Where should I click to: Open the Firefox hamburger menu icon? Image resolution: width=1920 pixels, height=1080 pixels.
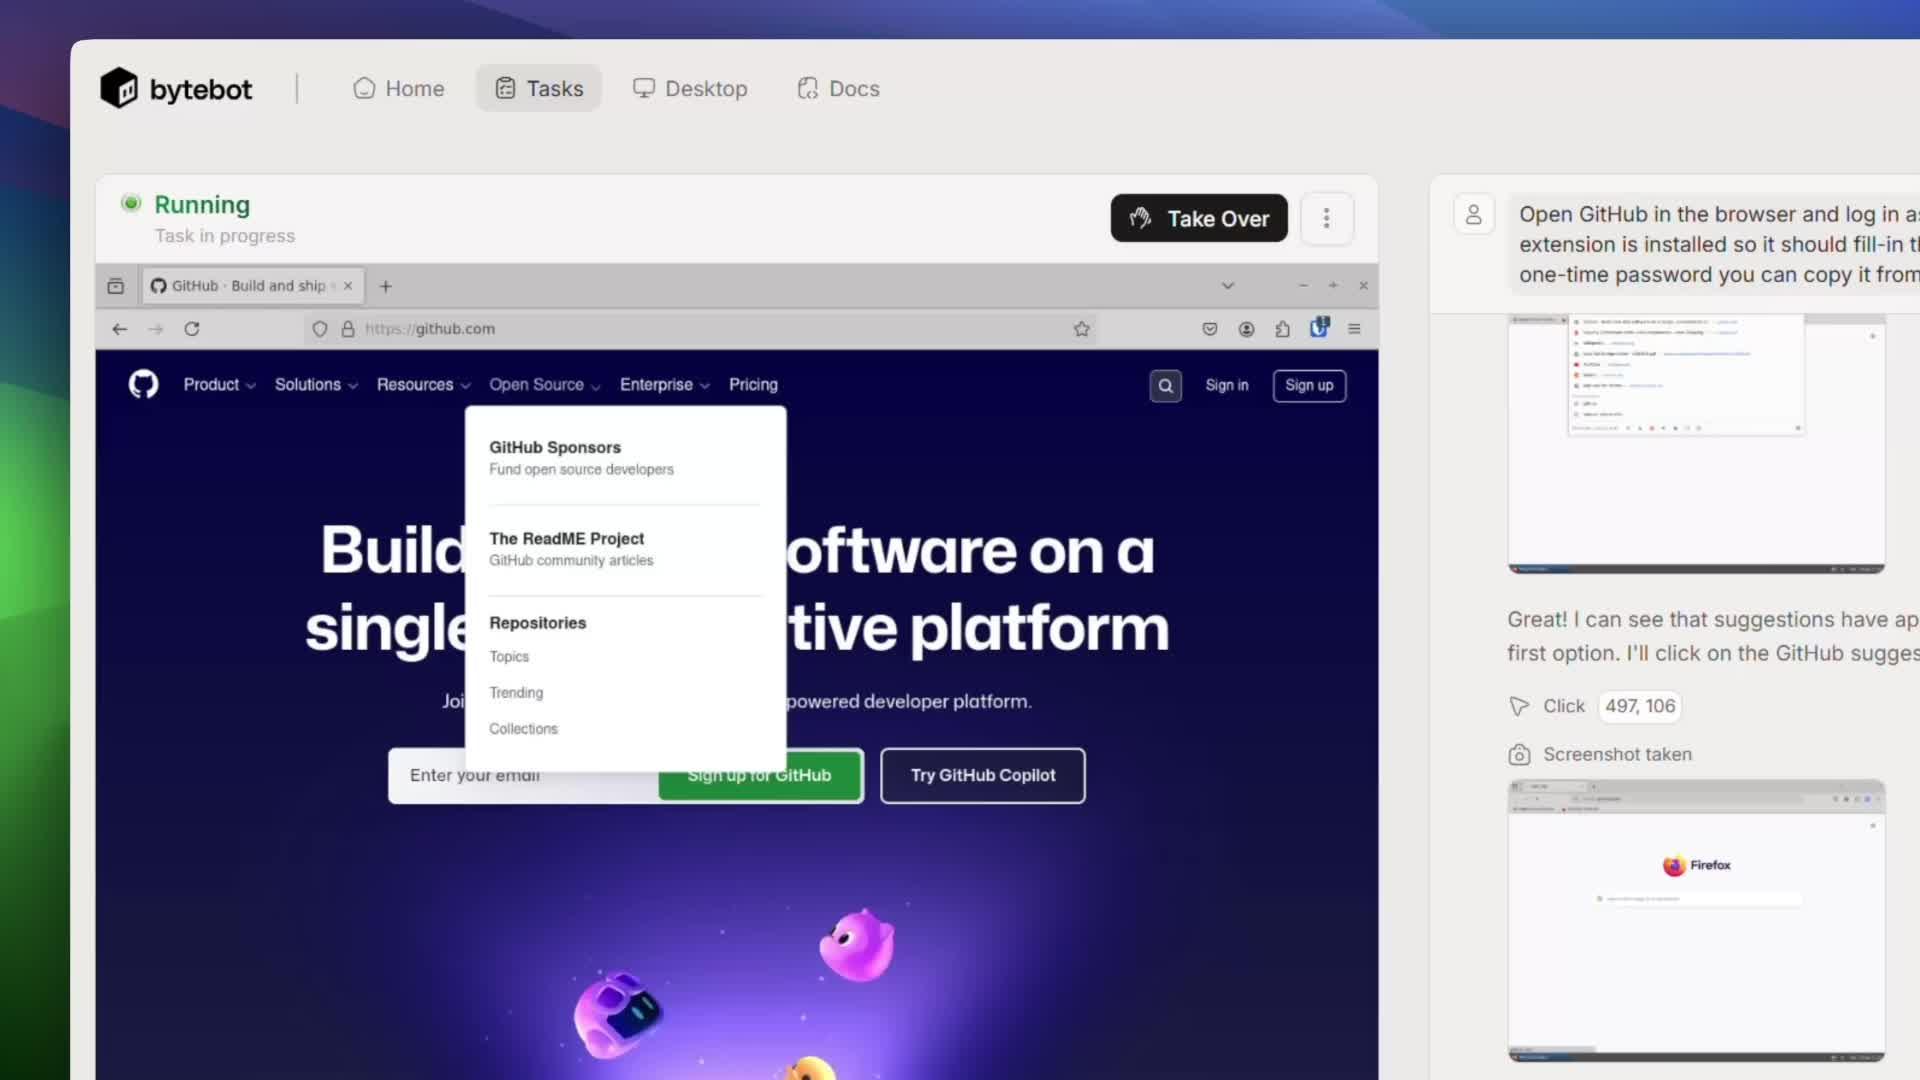point(1354,329)
